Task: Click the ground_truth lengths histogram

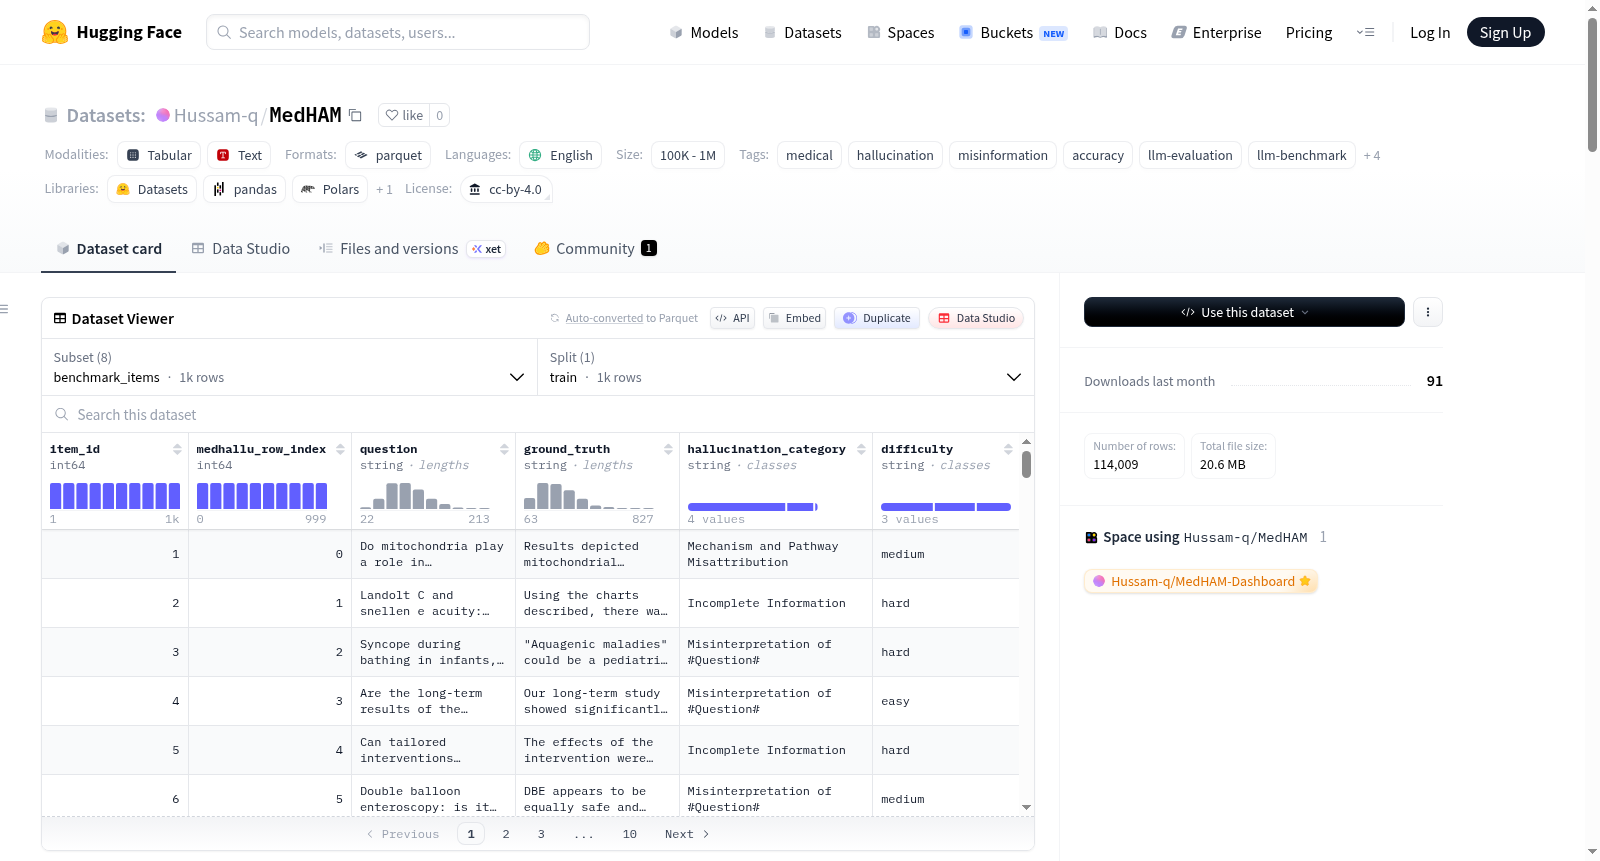Action: [x=589, y=495]
